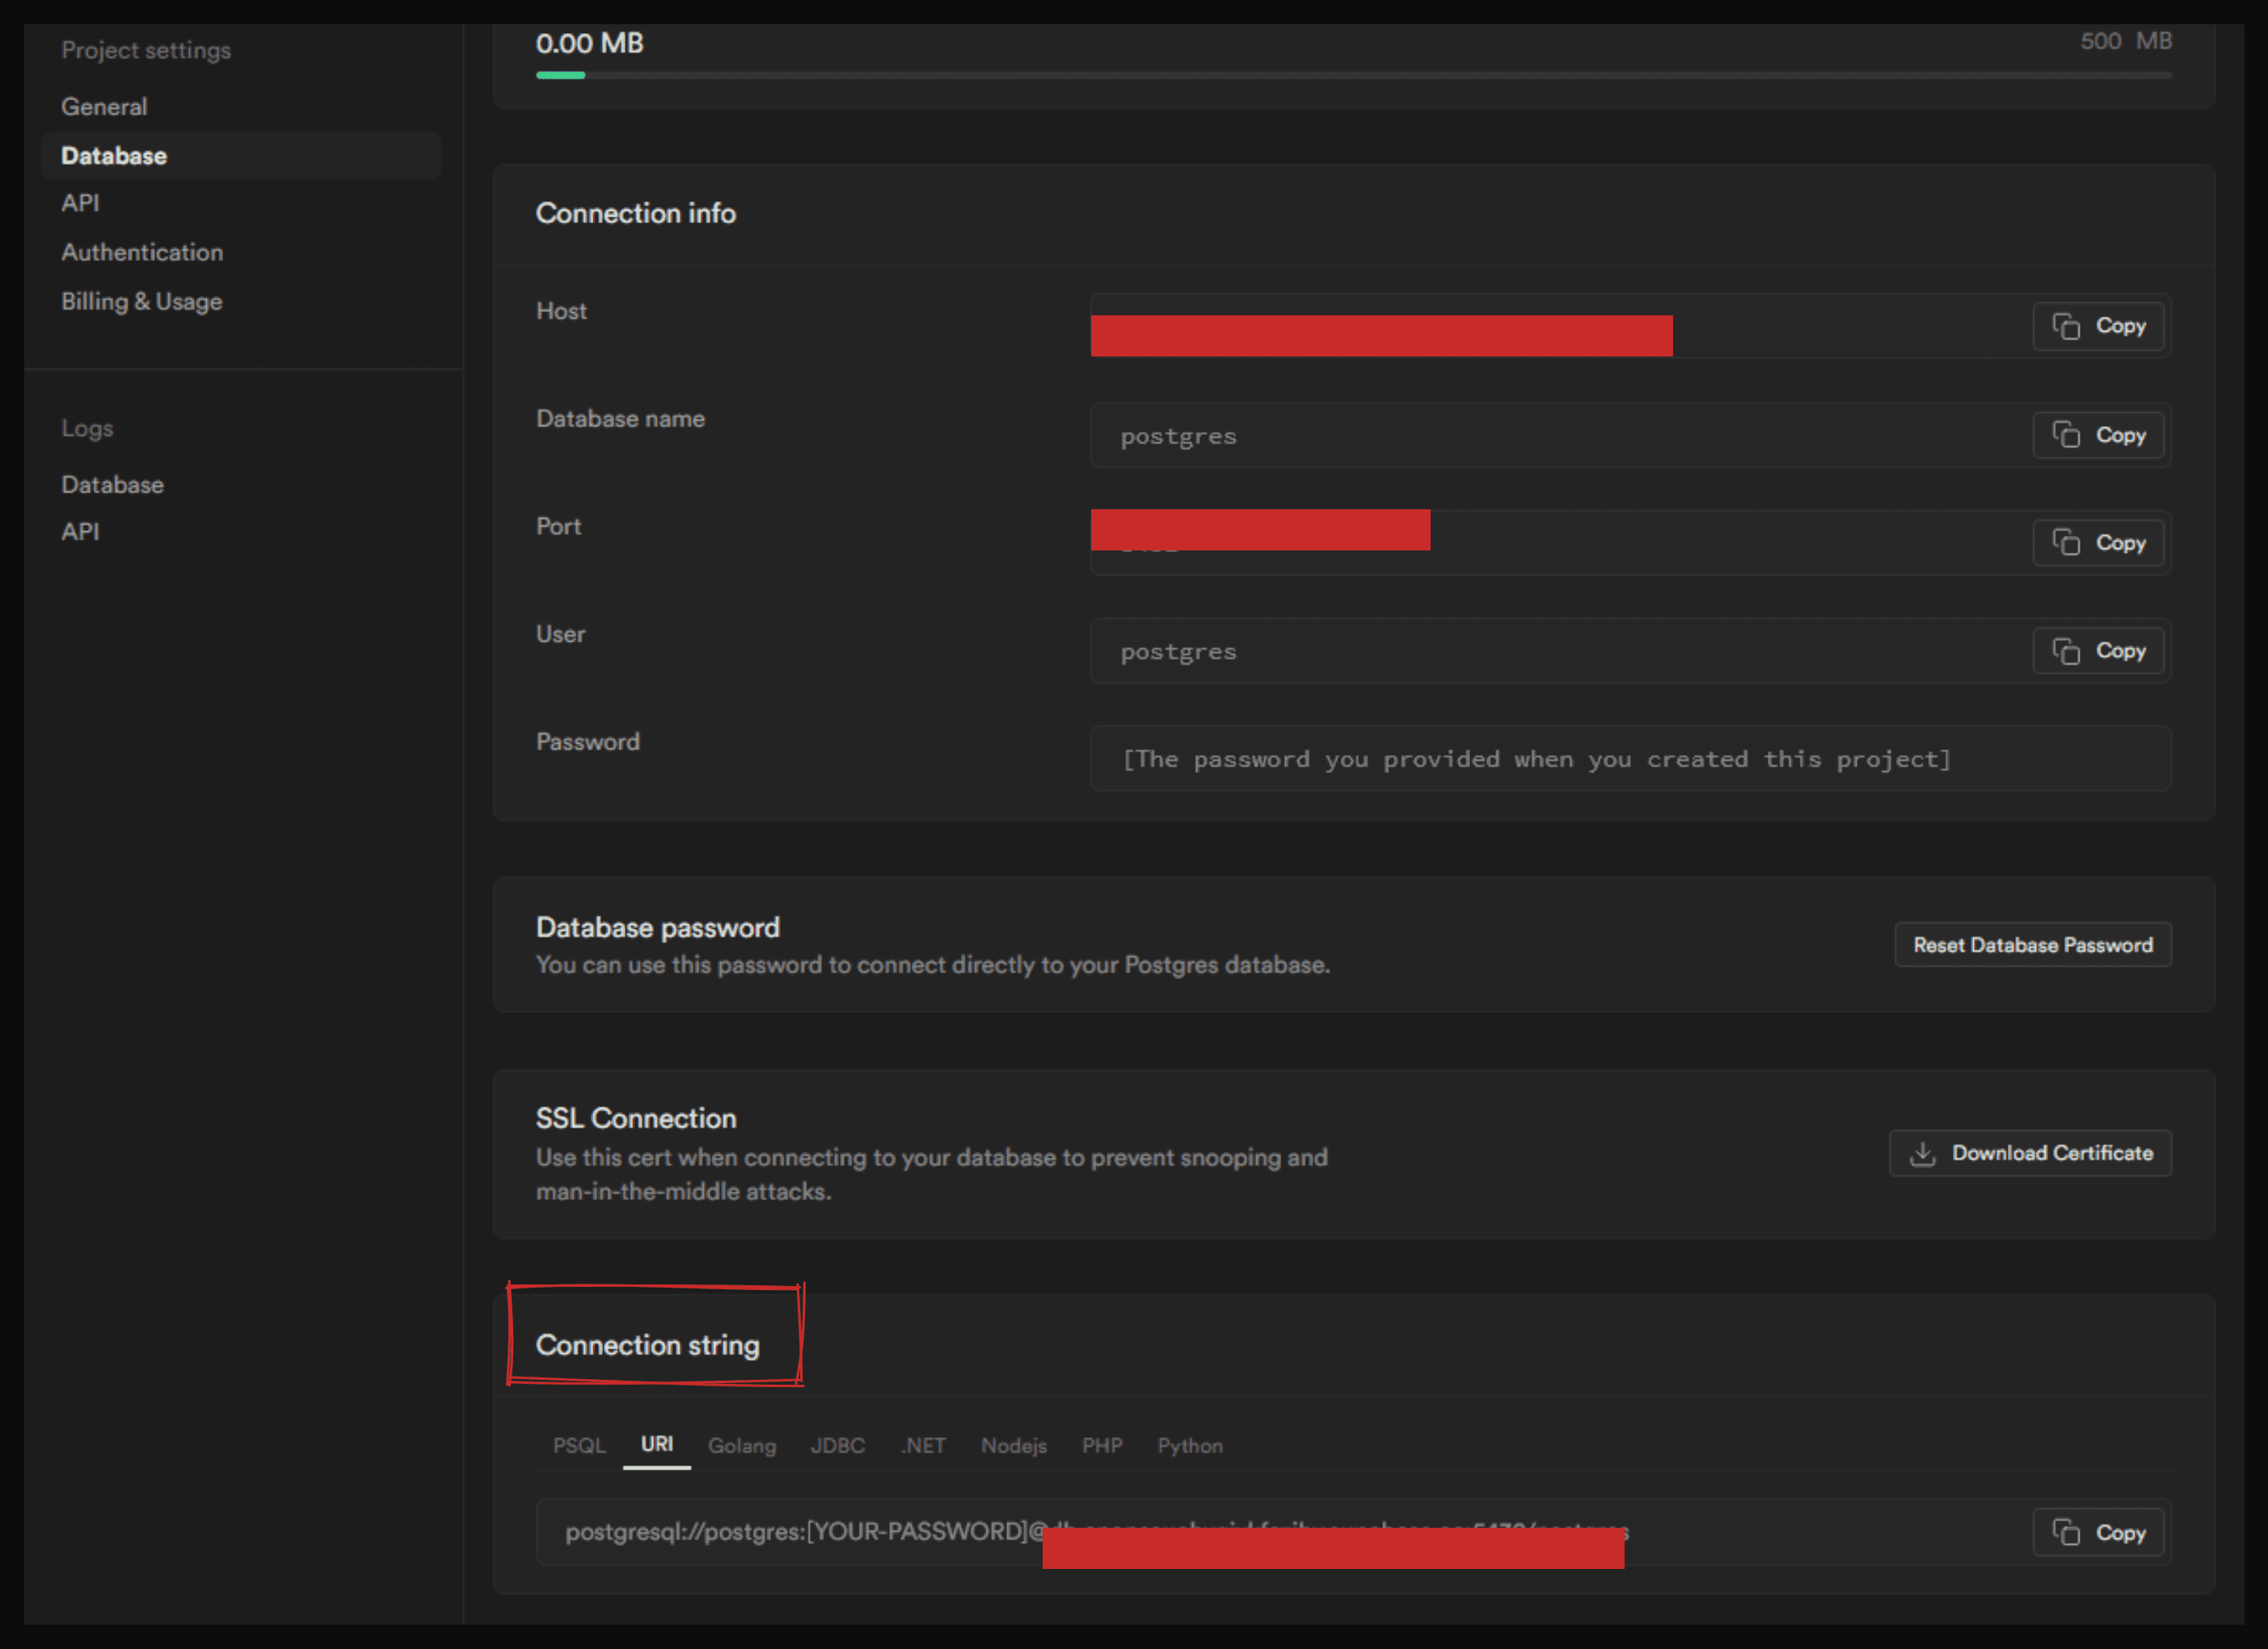The width and height of the screenshot is (2268, 1649).
Task: Copy the User value
Action: 2098,651
